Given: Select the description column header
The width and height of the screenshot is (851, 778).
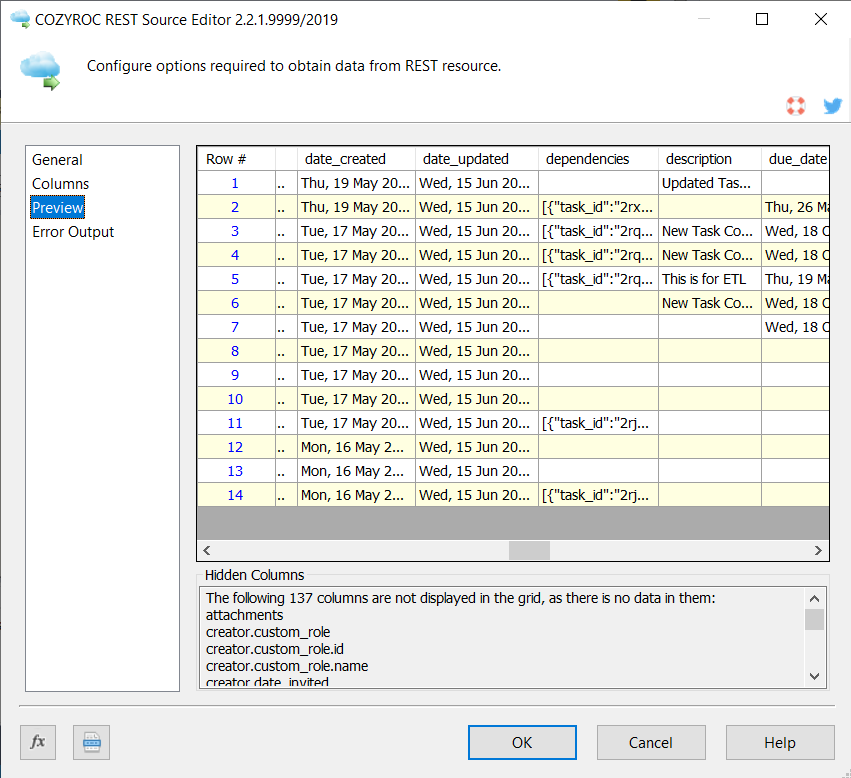Looking at the screenshot, I should pos(708,158).
